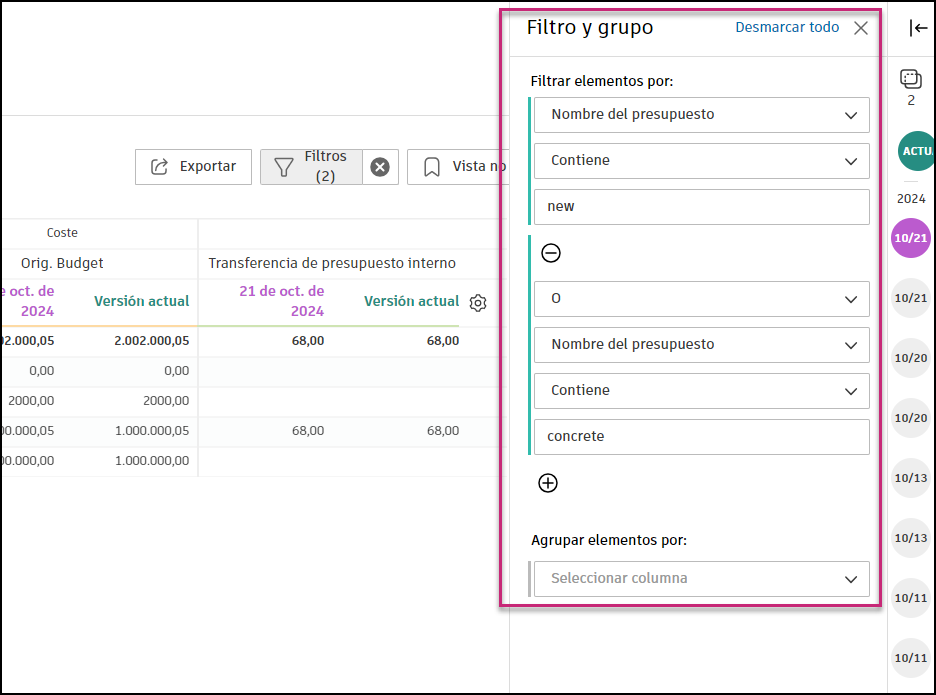Collapse the right panel with the arrow icon
The width and height of the screenshot is (936, 695).
click(x=917, y=28)
